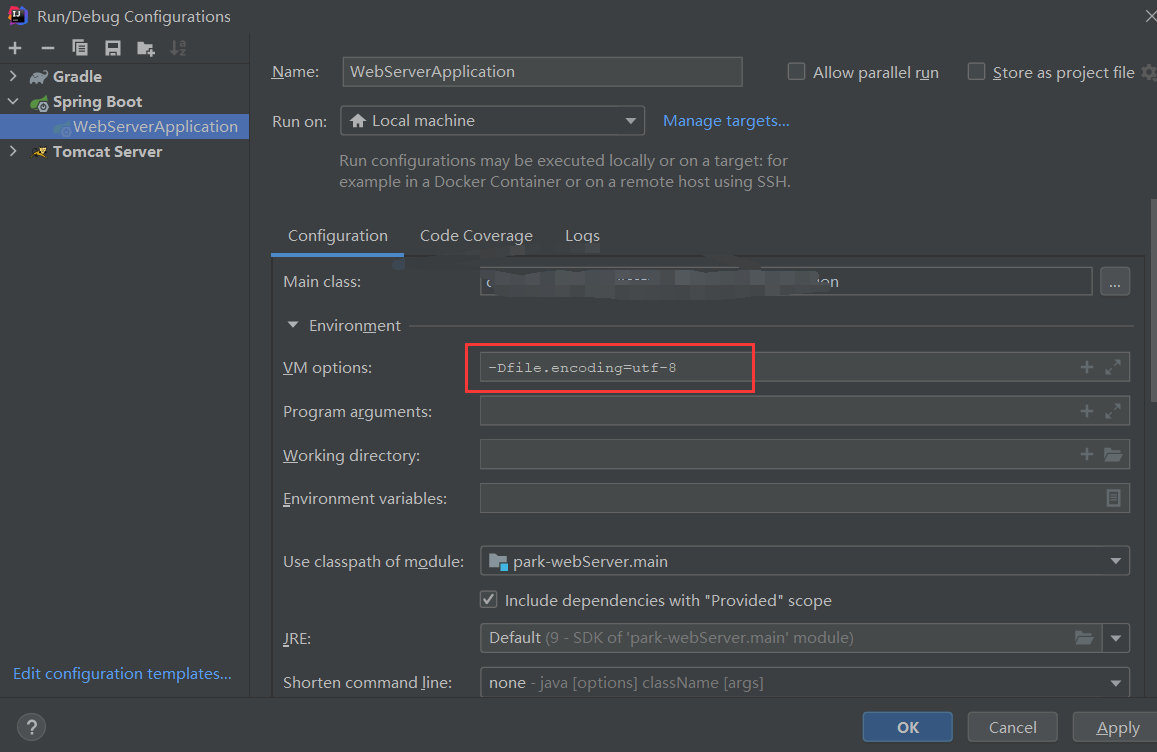Viewport: 1157px width, 752px height.
Task: Expand the Tomcat Server tree node
Action: tap(13, 151)
